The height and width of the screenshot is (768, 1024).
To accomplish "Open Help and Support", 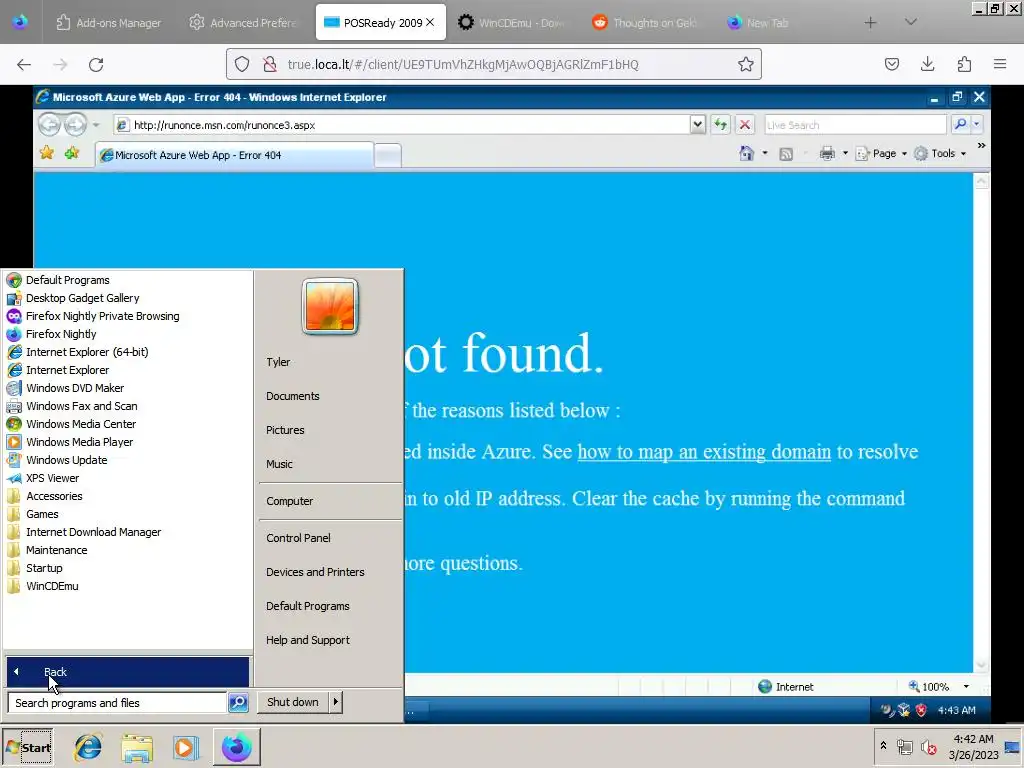I will click(308, 640).
